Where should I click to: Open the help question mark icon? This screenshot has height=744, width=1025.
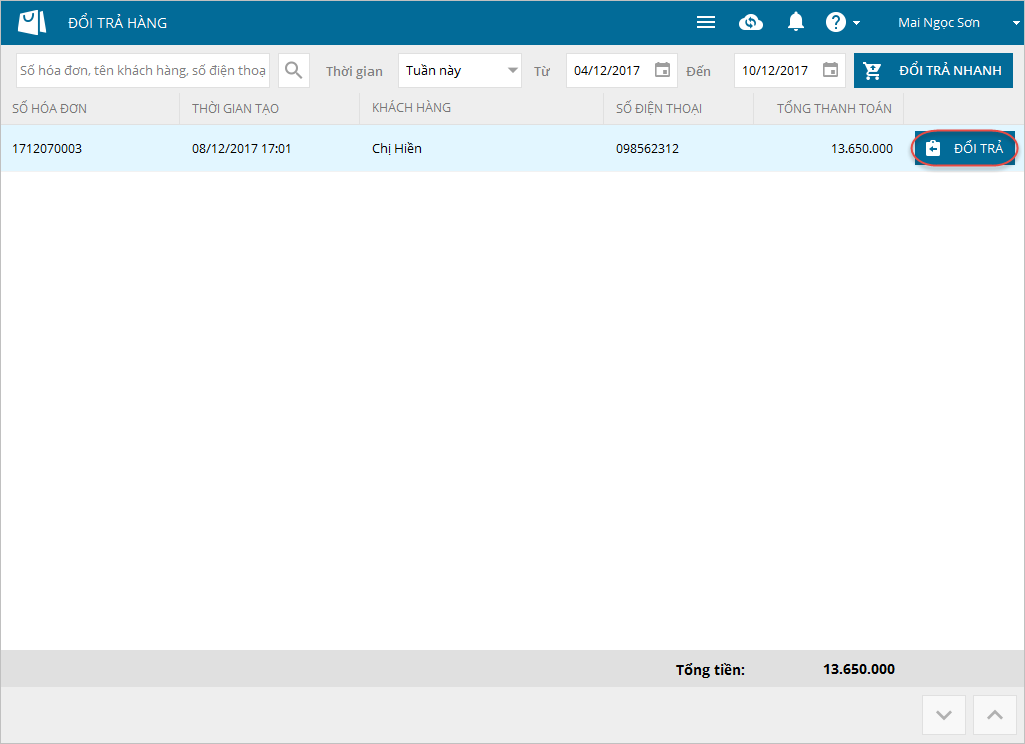pos(835,22)
